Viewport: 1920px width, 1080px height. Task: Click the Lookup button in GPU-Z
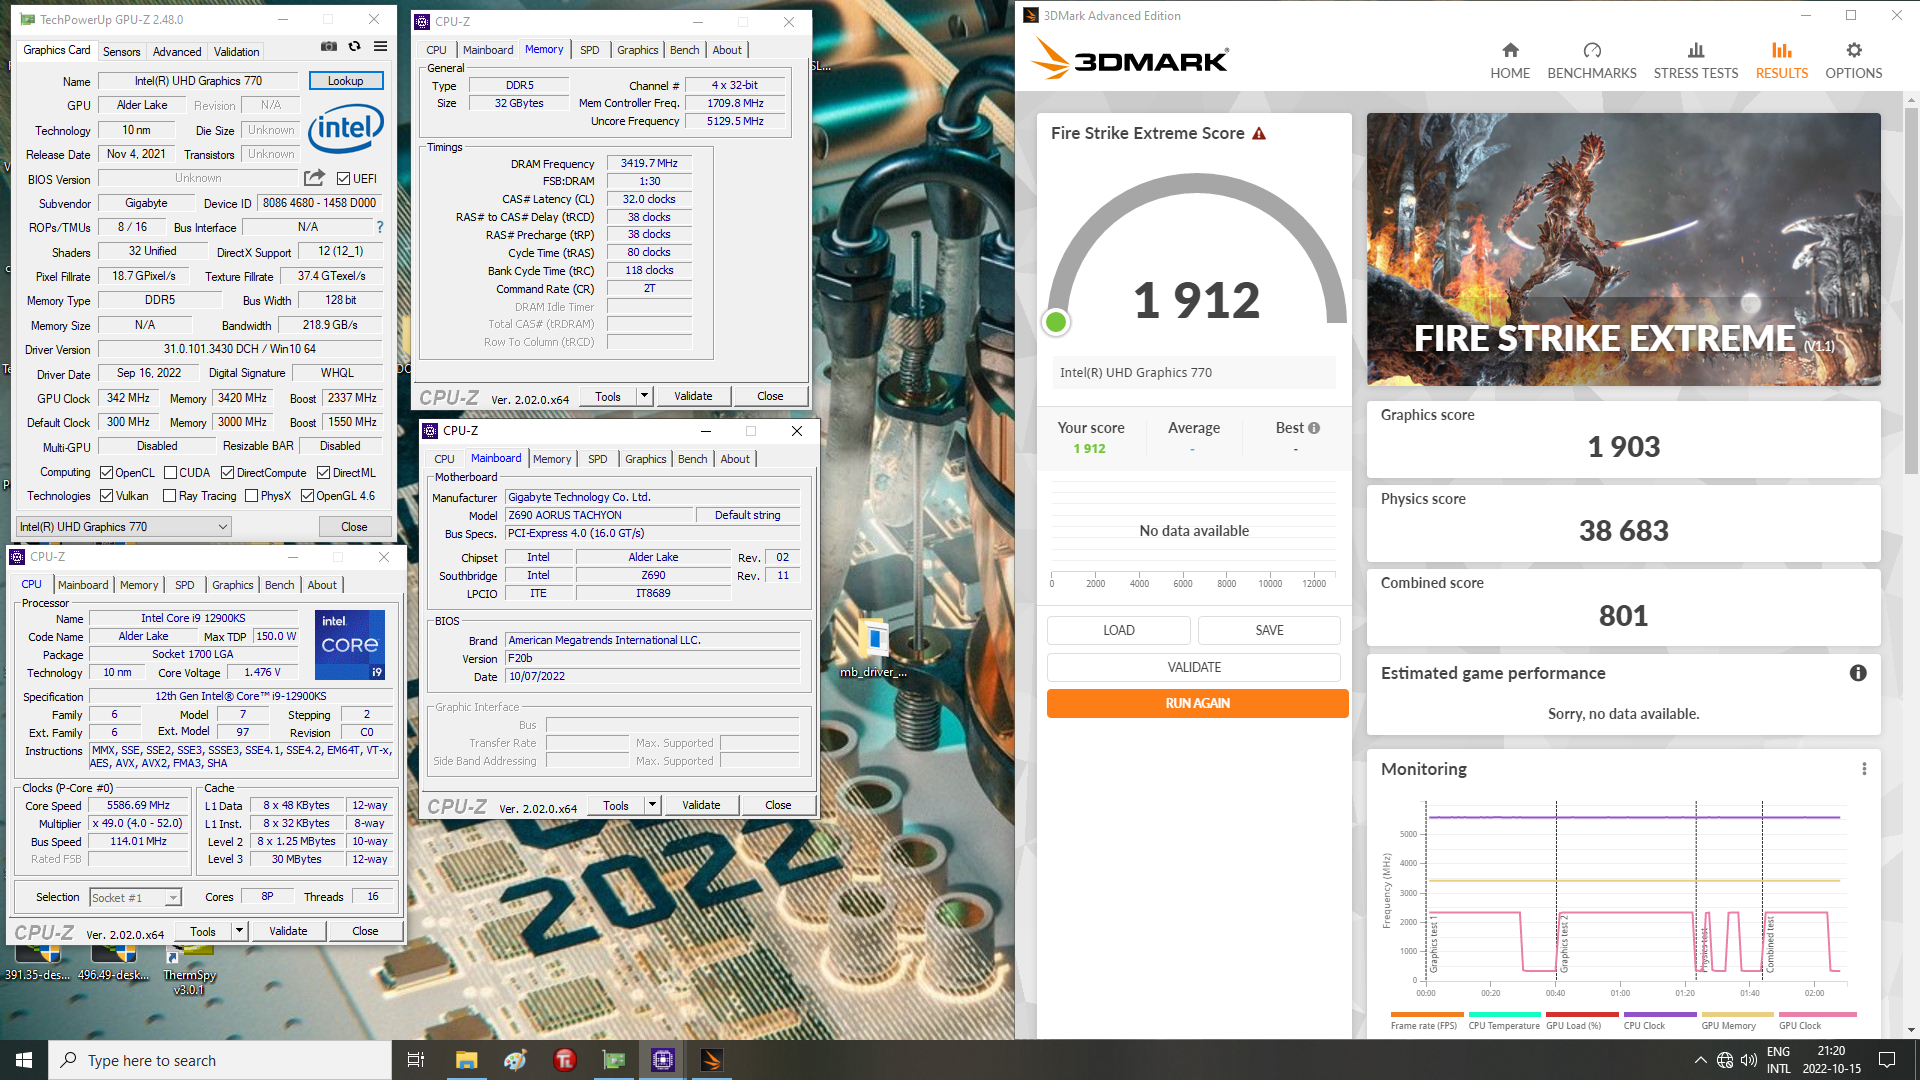[346, 81]
